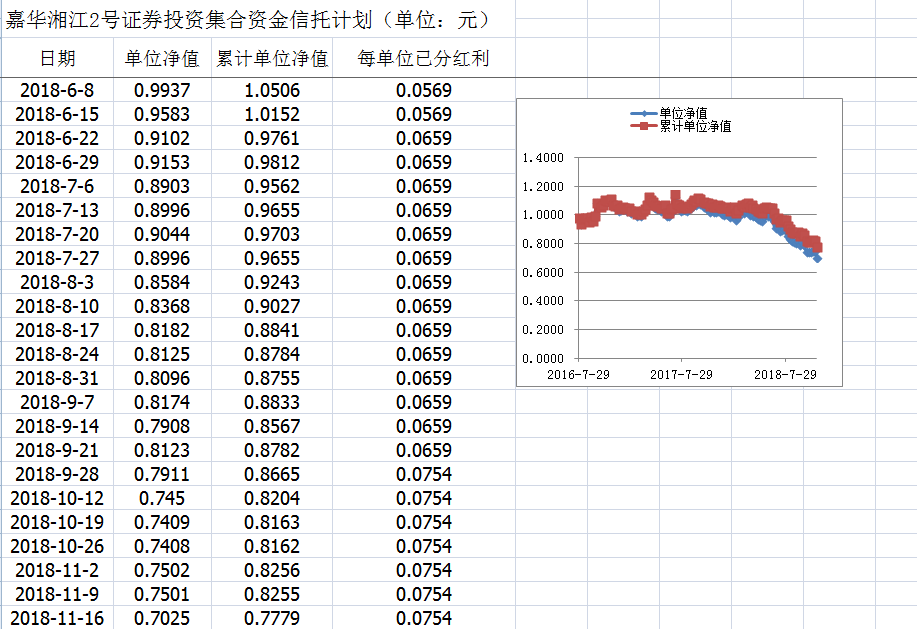This screenshot has height=629, width=917.
Task: Click the 累计单位净值 legend entry in chart
Action: [x=681, y=126]
